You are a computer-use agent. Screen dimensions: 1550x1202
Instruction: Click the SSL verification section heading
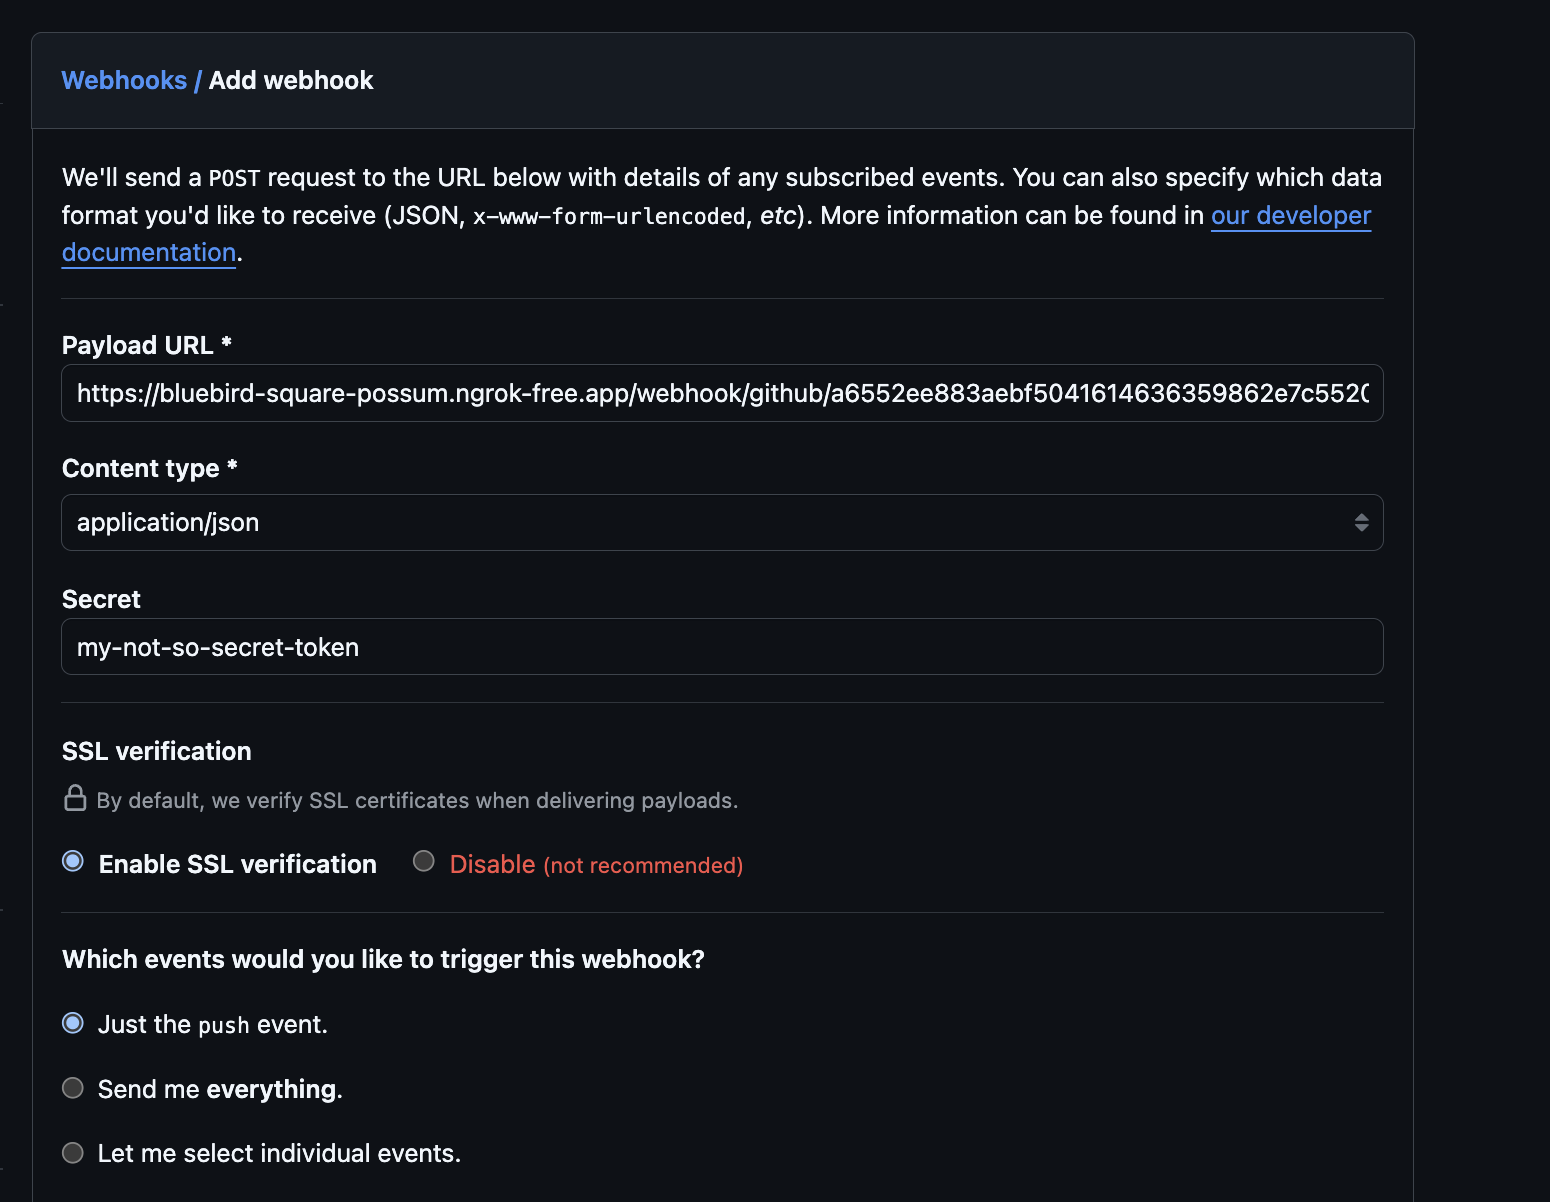(x=157, y=750)
